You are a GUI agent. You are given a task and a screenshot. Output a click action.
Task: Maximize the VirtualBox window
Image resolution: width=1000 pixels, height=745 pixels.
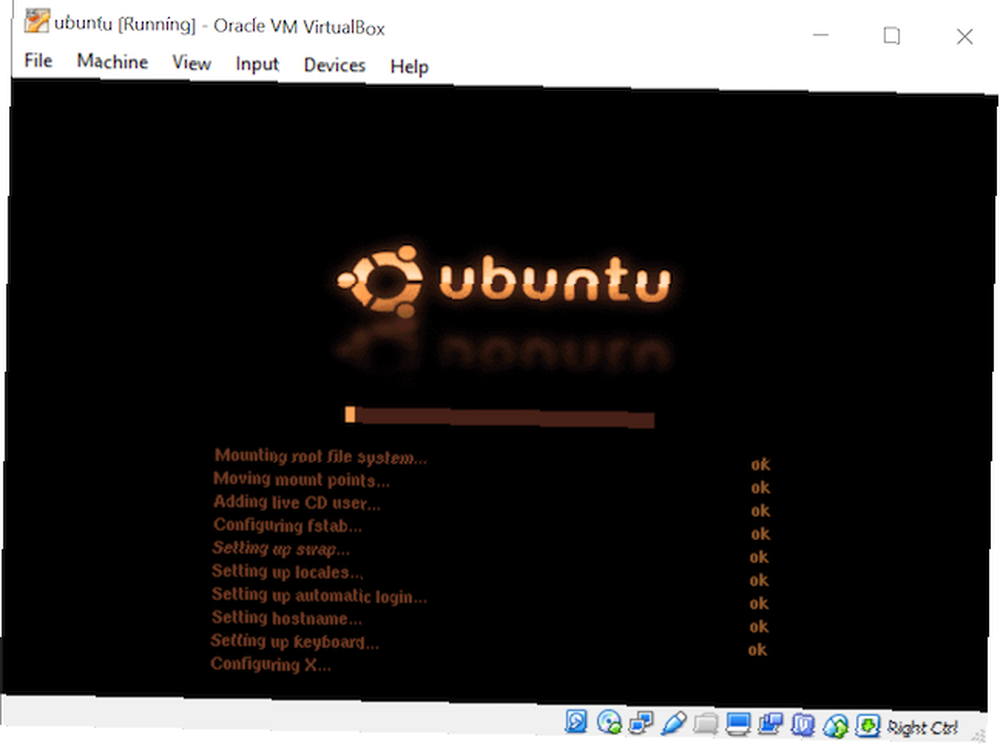(892, 36)
